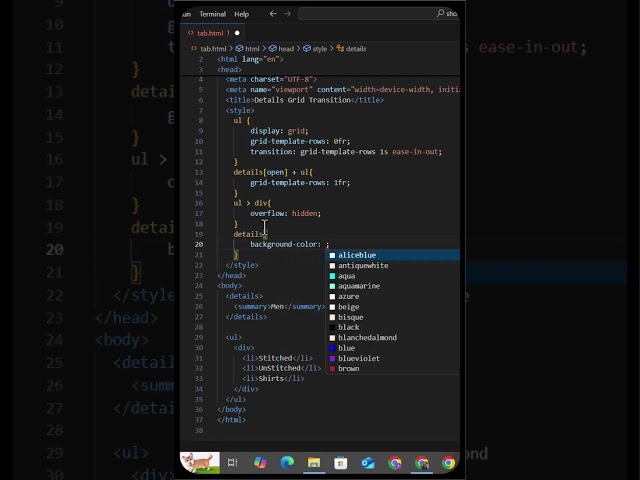
Task: Pick the aquamarine suggestion
Action: [x=393, y=286]
